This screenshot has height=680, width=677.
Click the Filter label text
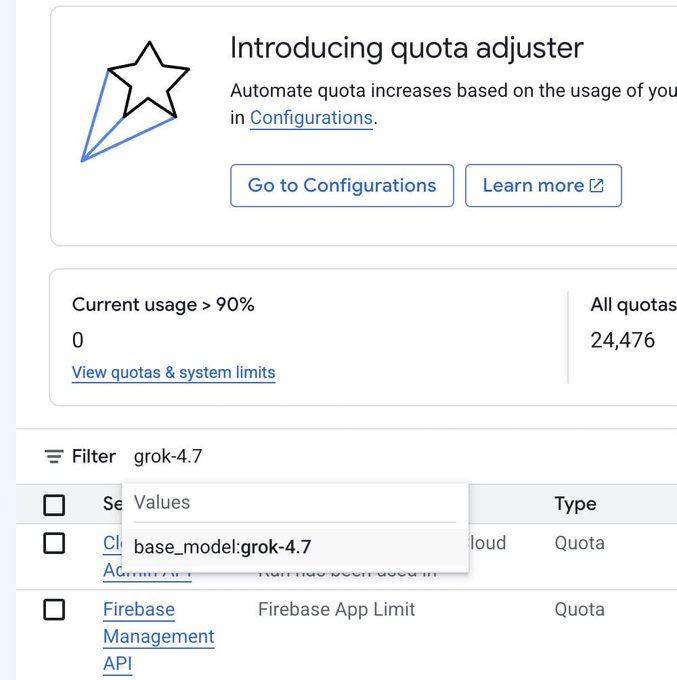pos(94,456)
